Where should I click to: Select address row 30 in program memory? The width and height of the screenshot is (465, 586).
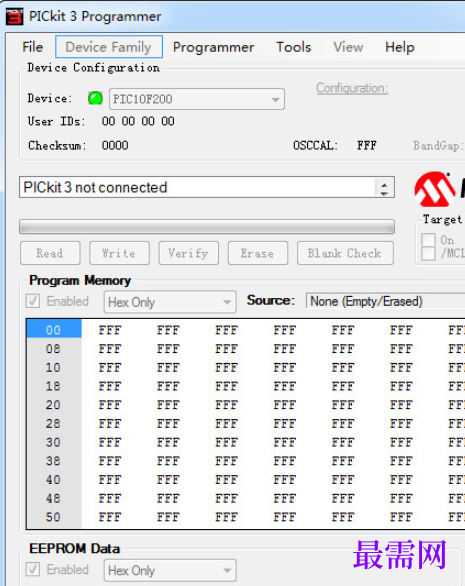tap(54, 442)
